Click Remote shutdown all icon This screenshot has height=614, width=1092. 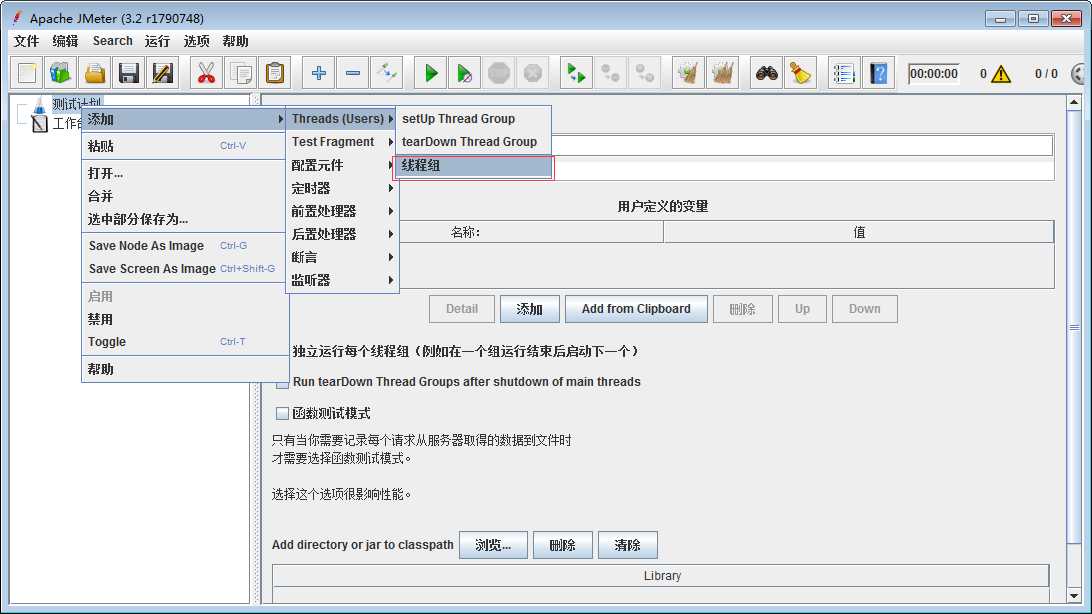coord(645,73)
